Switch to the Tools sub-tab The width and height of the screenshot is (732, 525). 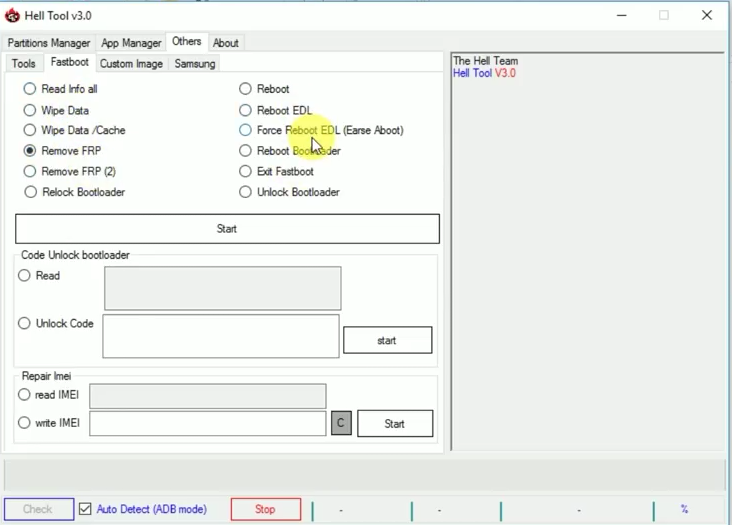(x=23, y=63)
